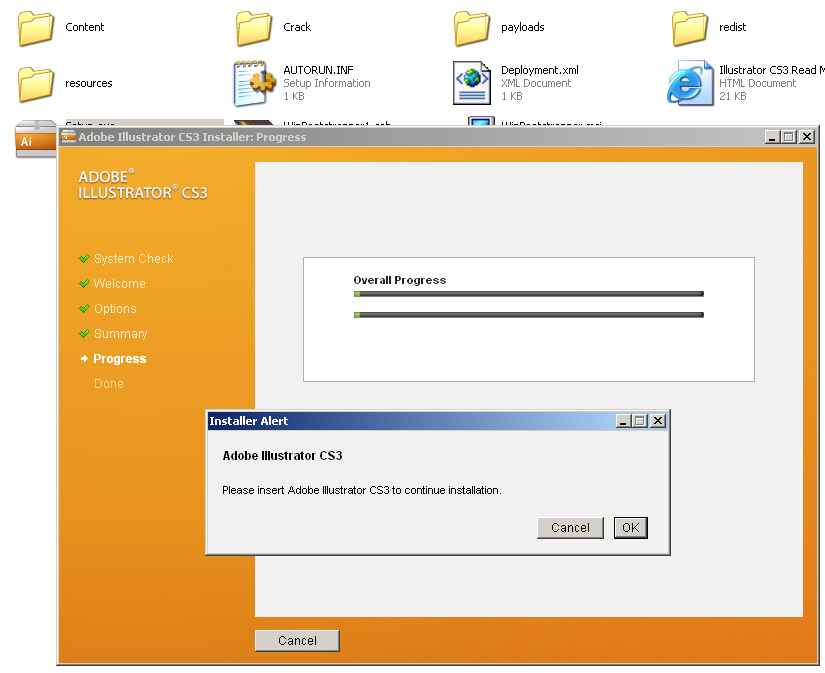Minimize the Adobe Illustrator CS3 Installer window
The height and width of the screenshot is (673, 825).
[772, 137]
